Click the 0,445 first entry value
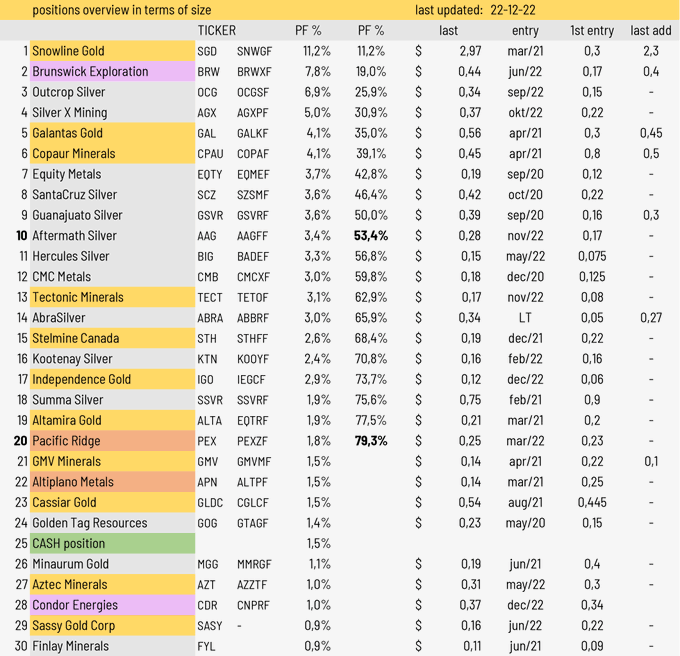 (592, 502)
